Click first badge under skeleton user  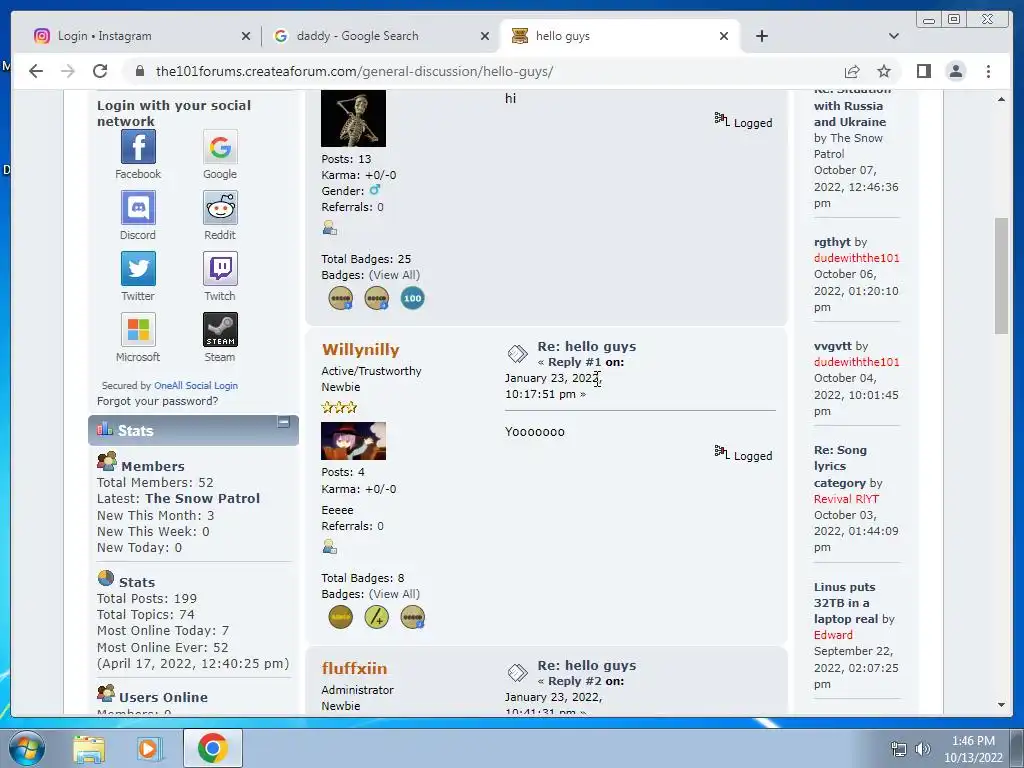[340, 298]
